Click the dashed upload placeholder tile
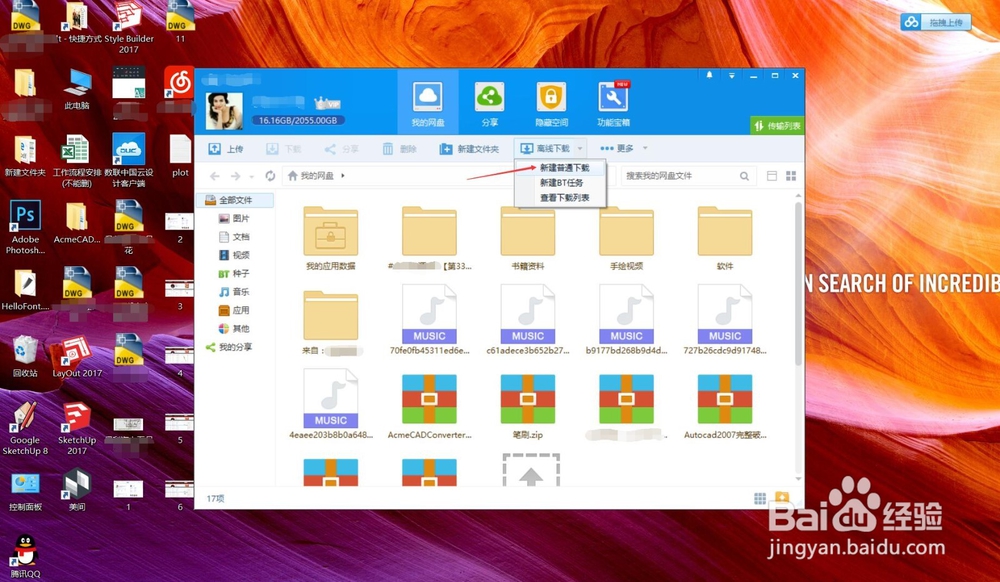Screen dimensions: 1000x582 tap(531, 470)
